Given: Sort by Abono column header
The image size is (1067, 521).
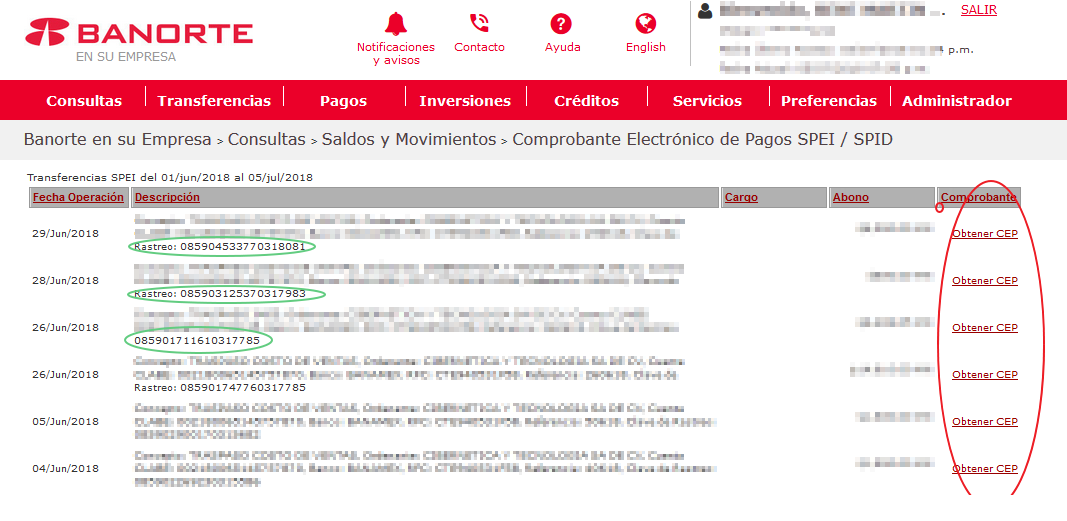Looking at the screenshot, I should tap(851, 197).
